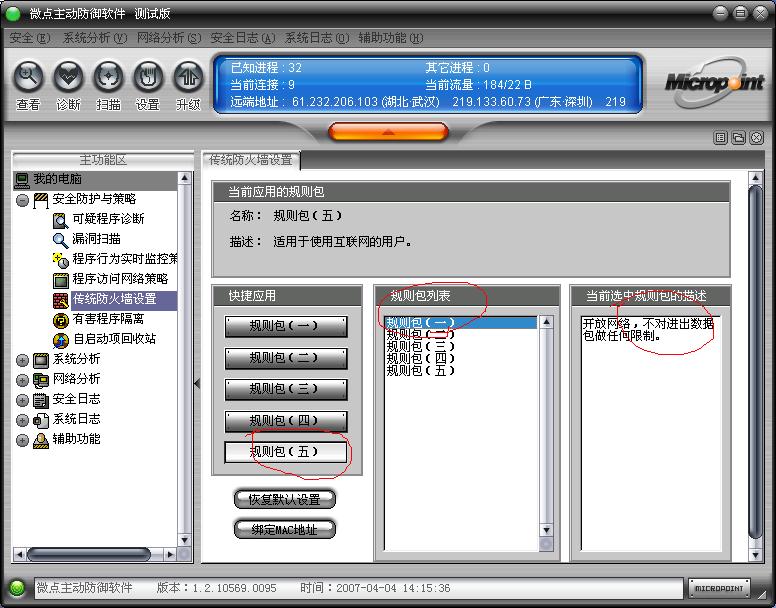Viewport: 776px width, 608px height.
Task: Collapse header with the orange arrow bar
Action: click(x=388, y=132)
